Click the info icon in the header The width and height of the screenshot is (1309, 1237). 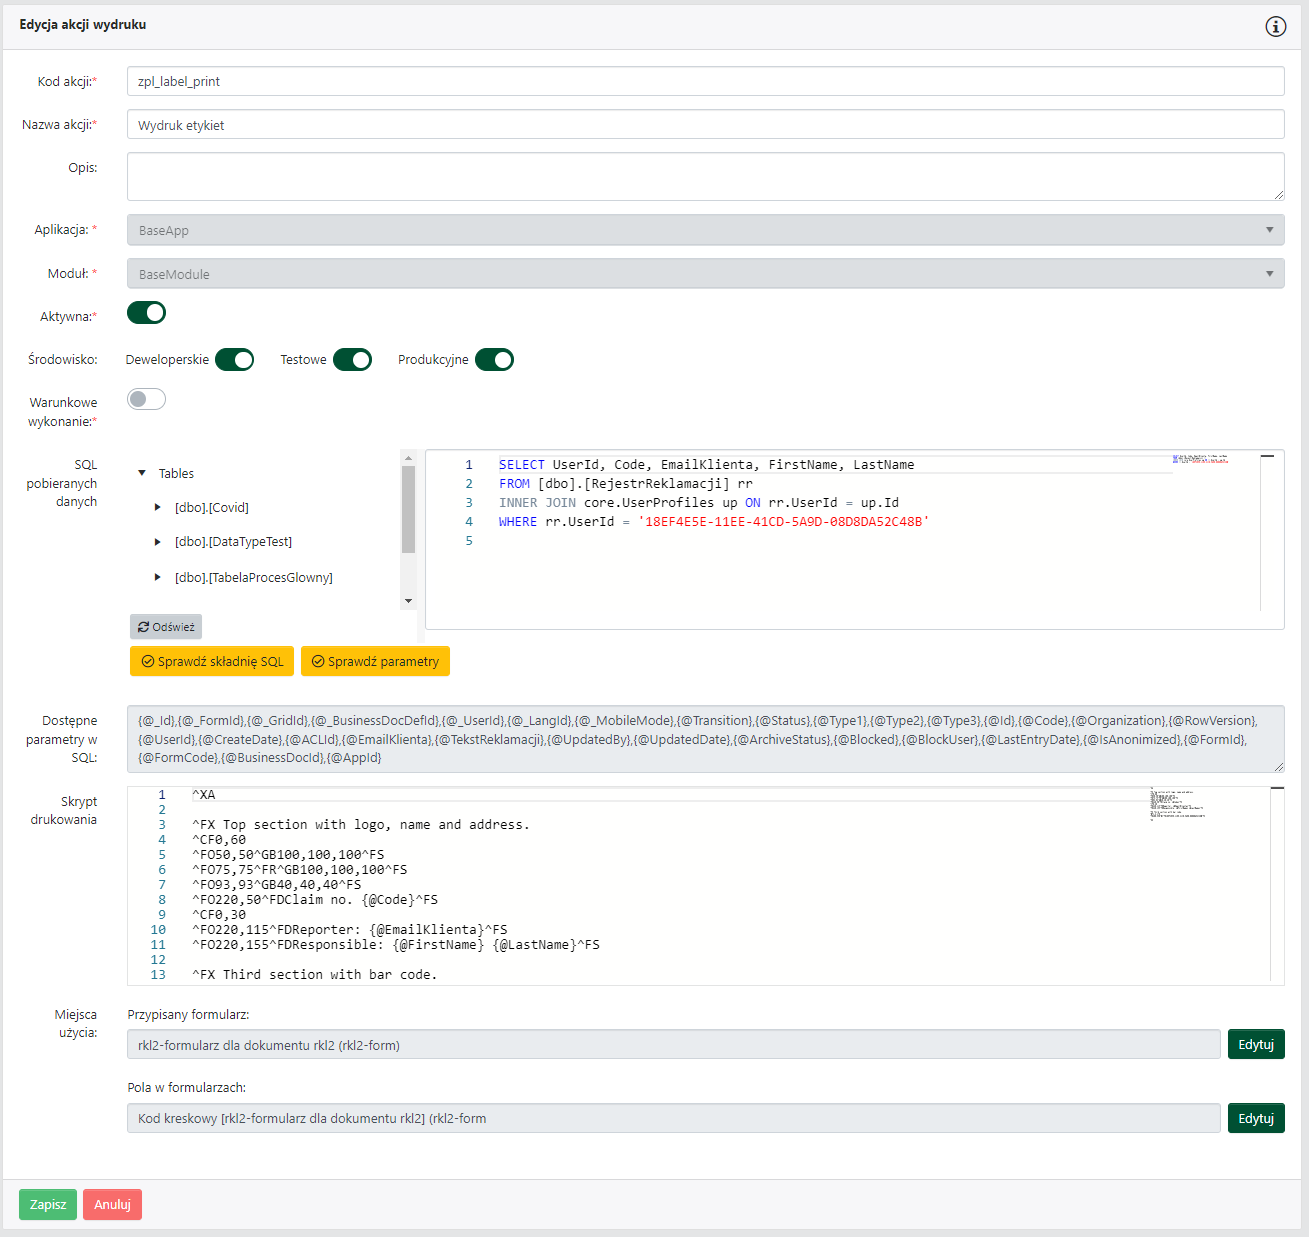[x=1275, y=26]
